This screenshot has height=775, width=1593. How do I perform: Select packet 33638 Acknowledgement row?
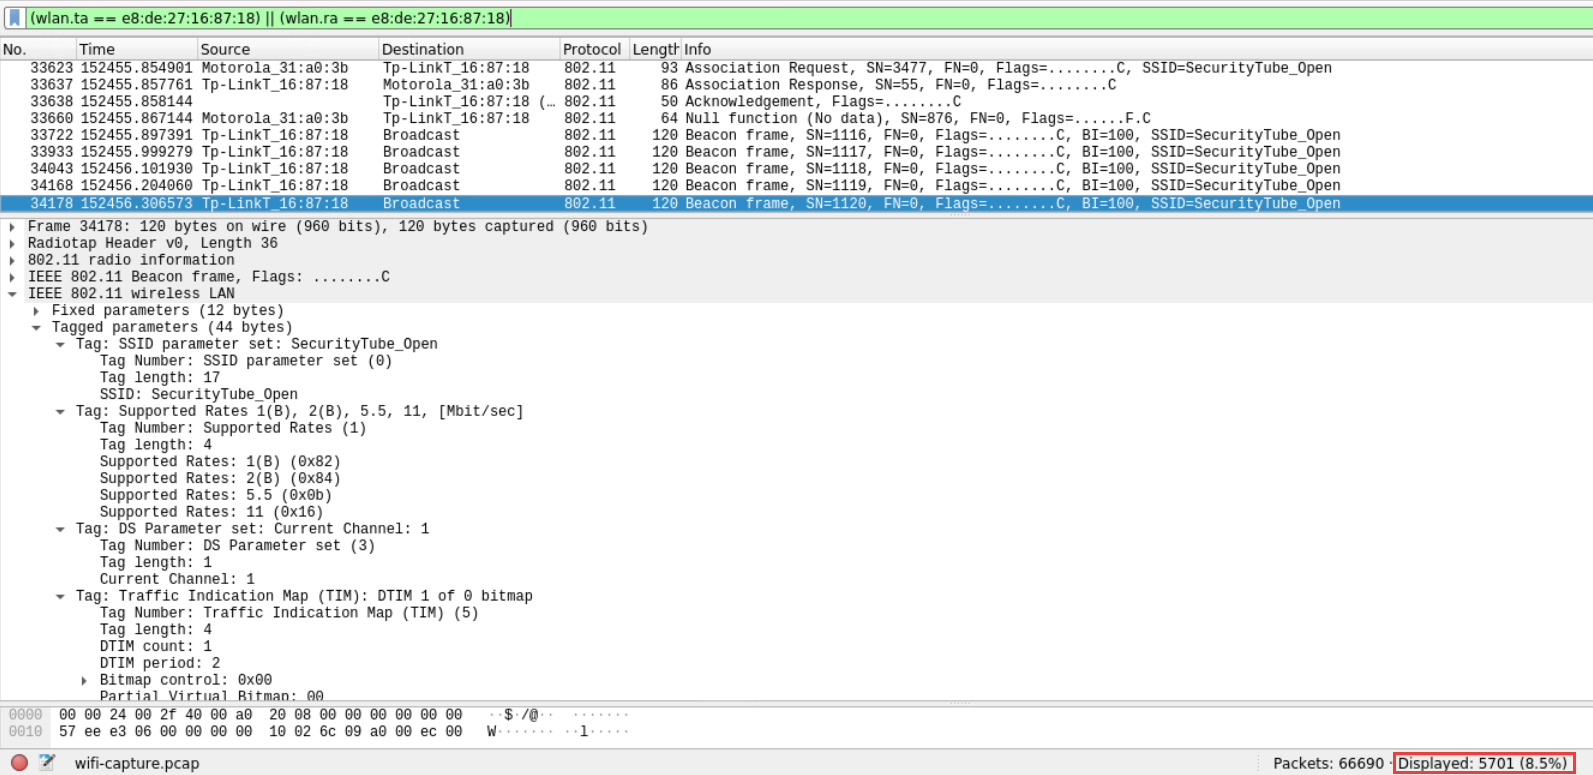click(796, 102)
